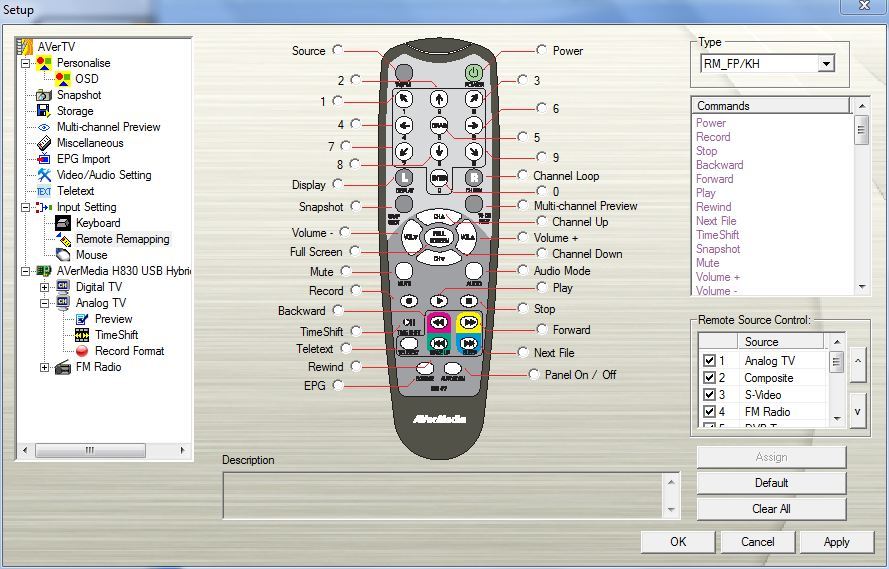
Task: Collapse the Analog TV tree node
Action: tap(44, 303)
